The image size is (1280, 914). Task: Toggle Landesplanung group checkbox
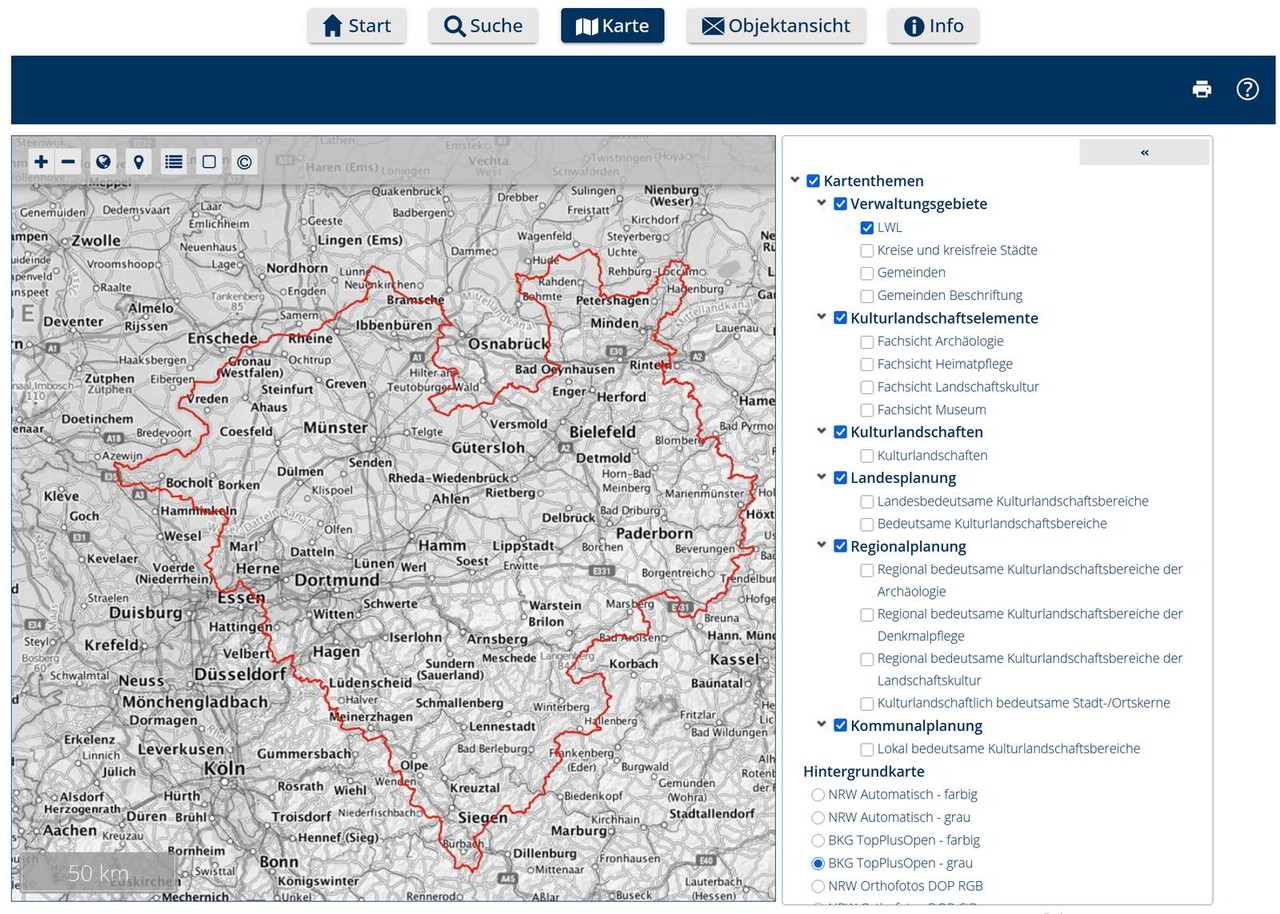coord(840,478)
